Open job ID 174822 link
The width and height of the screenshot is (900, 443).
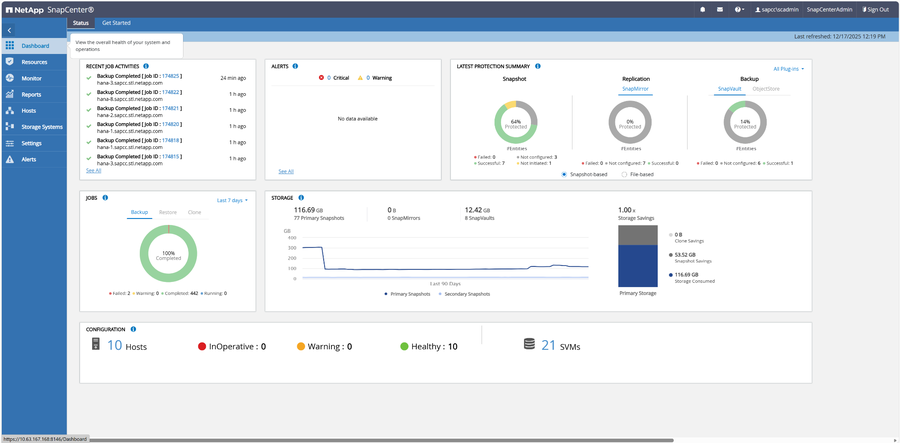[170, 92]
